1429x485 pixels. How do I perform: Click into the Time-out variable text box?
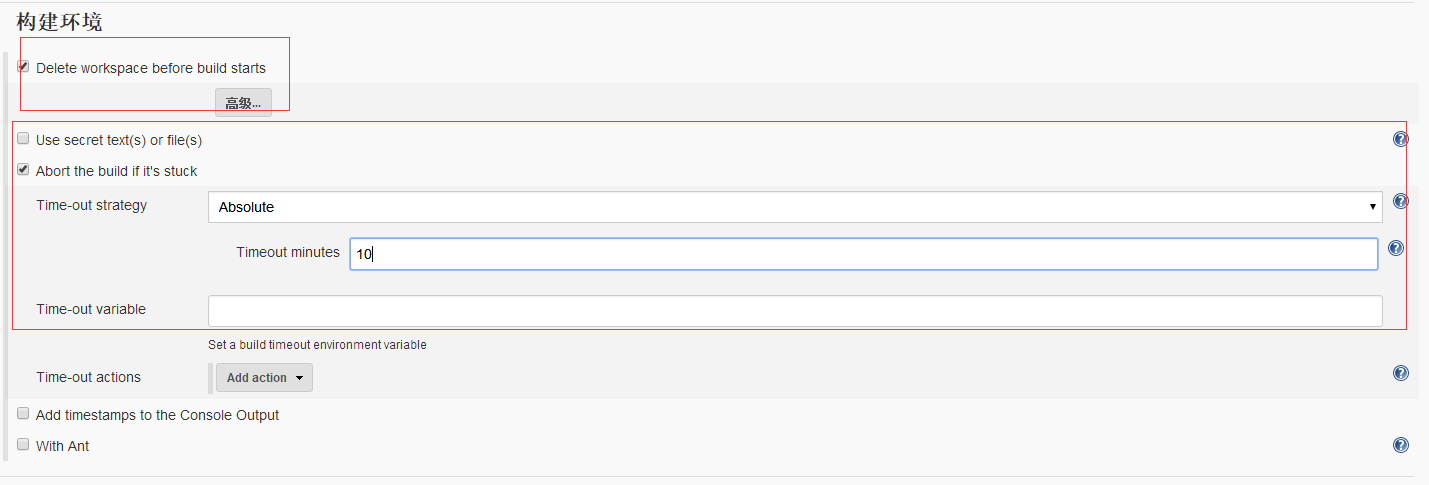pos(795,310)
